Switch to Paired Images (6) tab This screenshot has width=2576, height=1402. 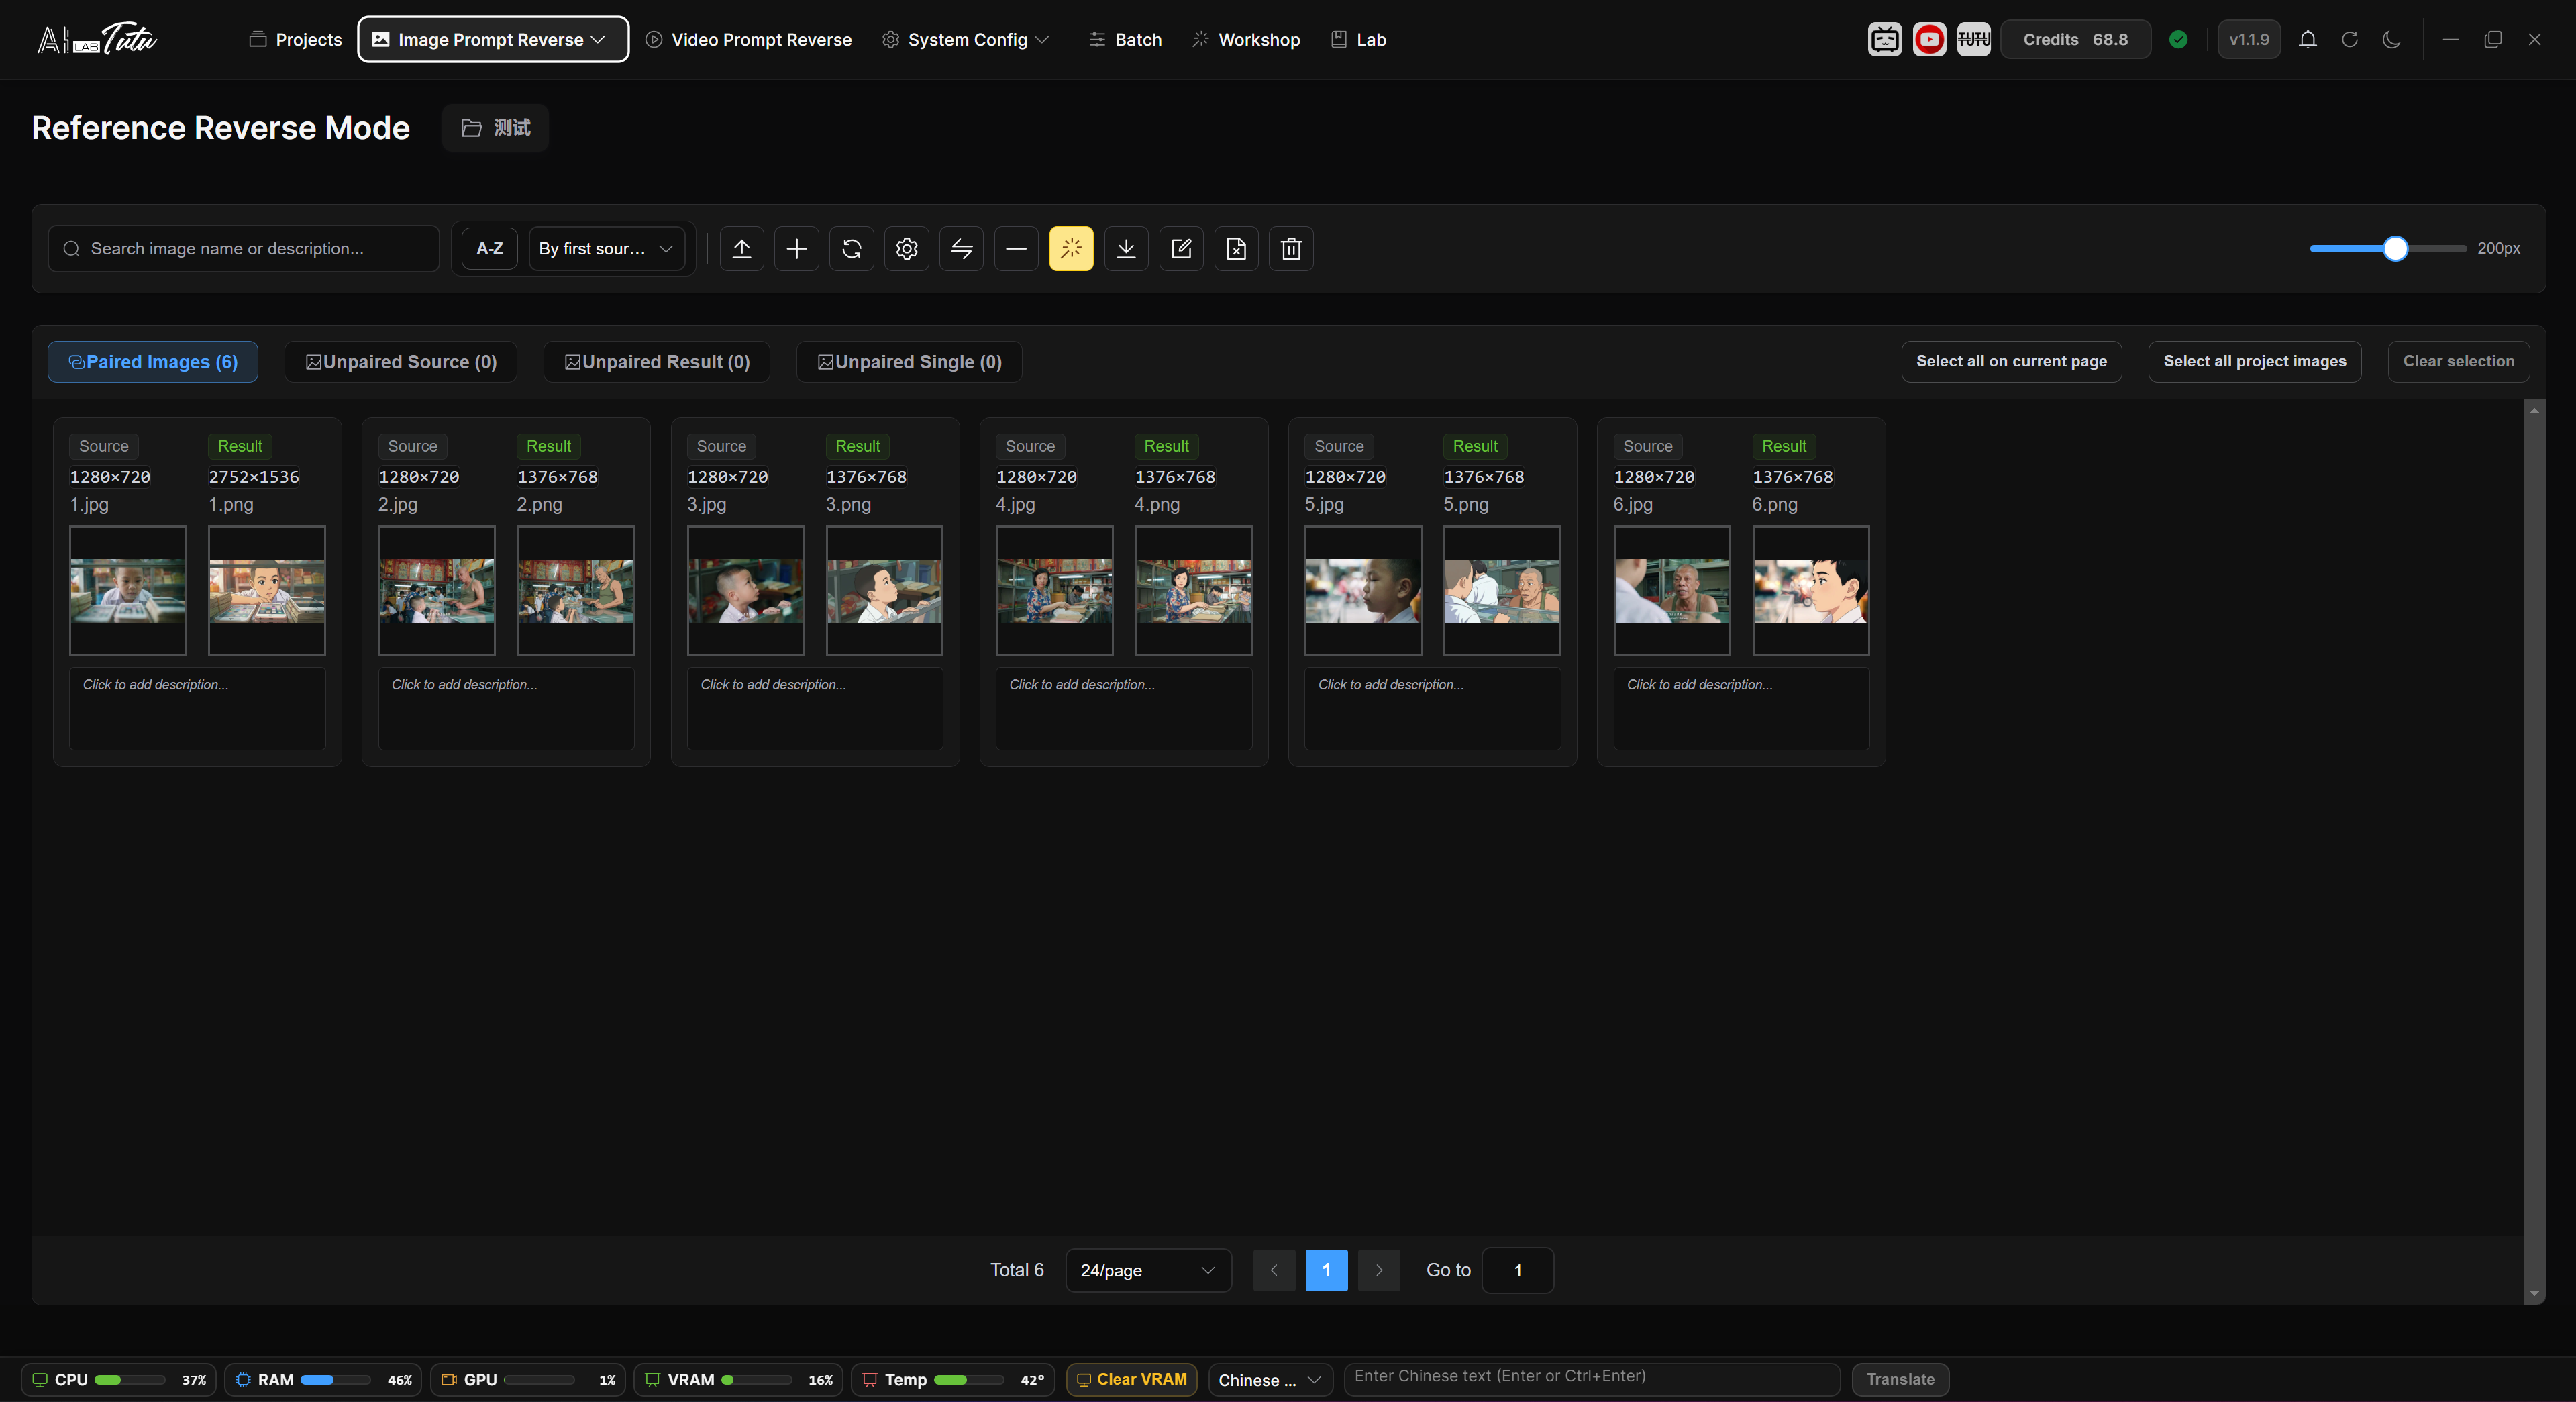point(153,362)
